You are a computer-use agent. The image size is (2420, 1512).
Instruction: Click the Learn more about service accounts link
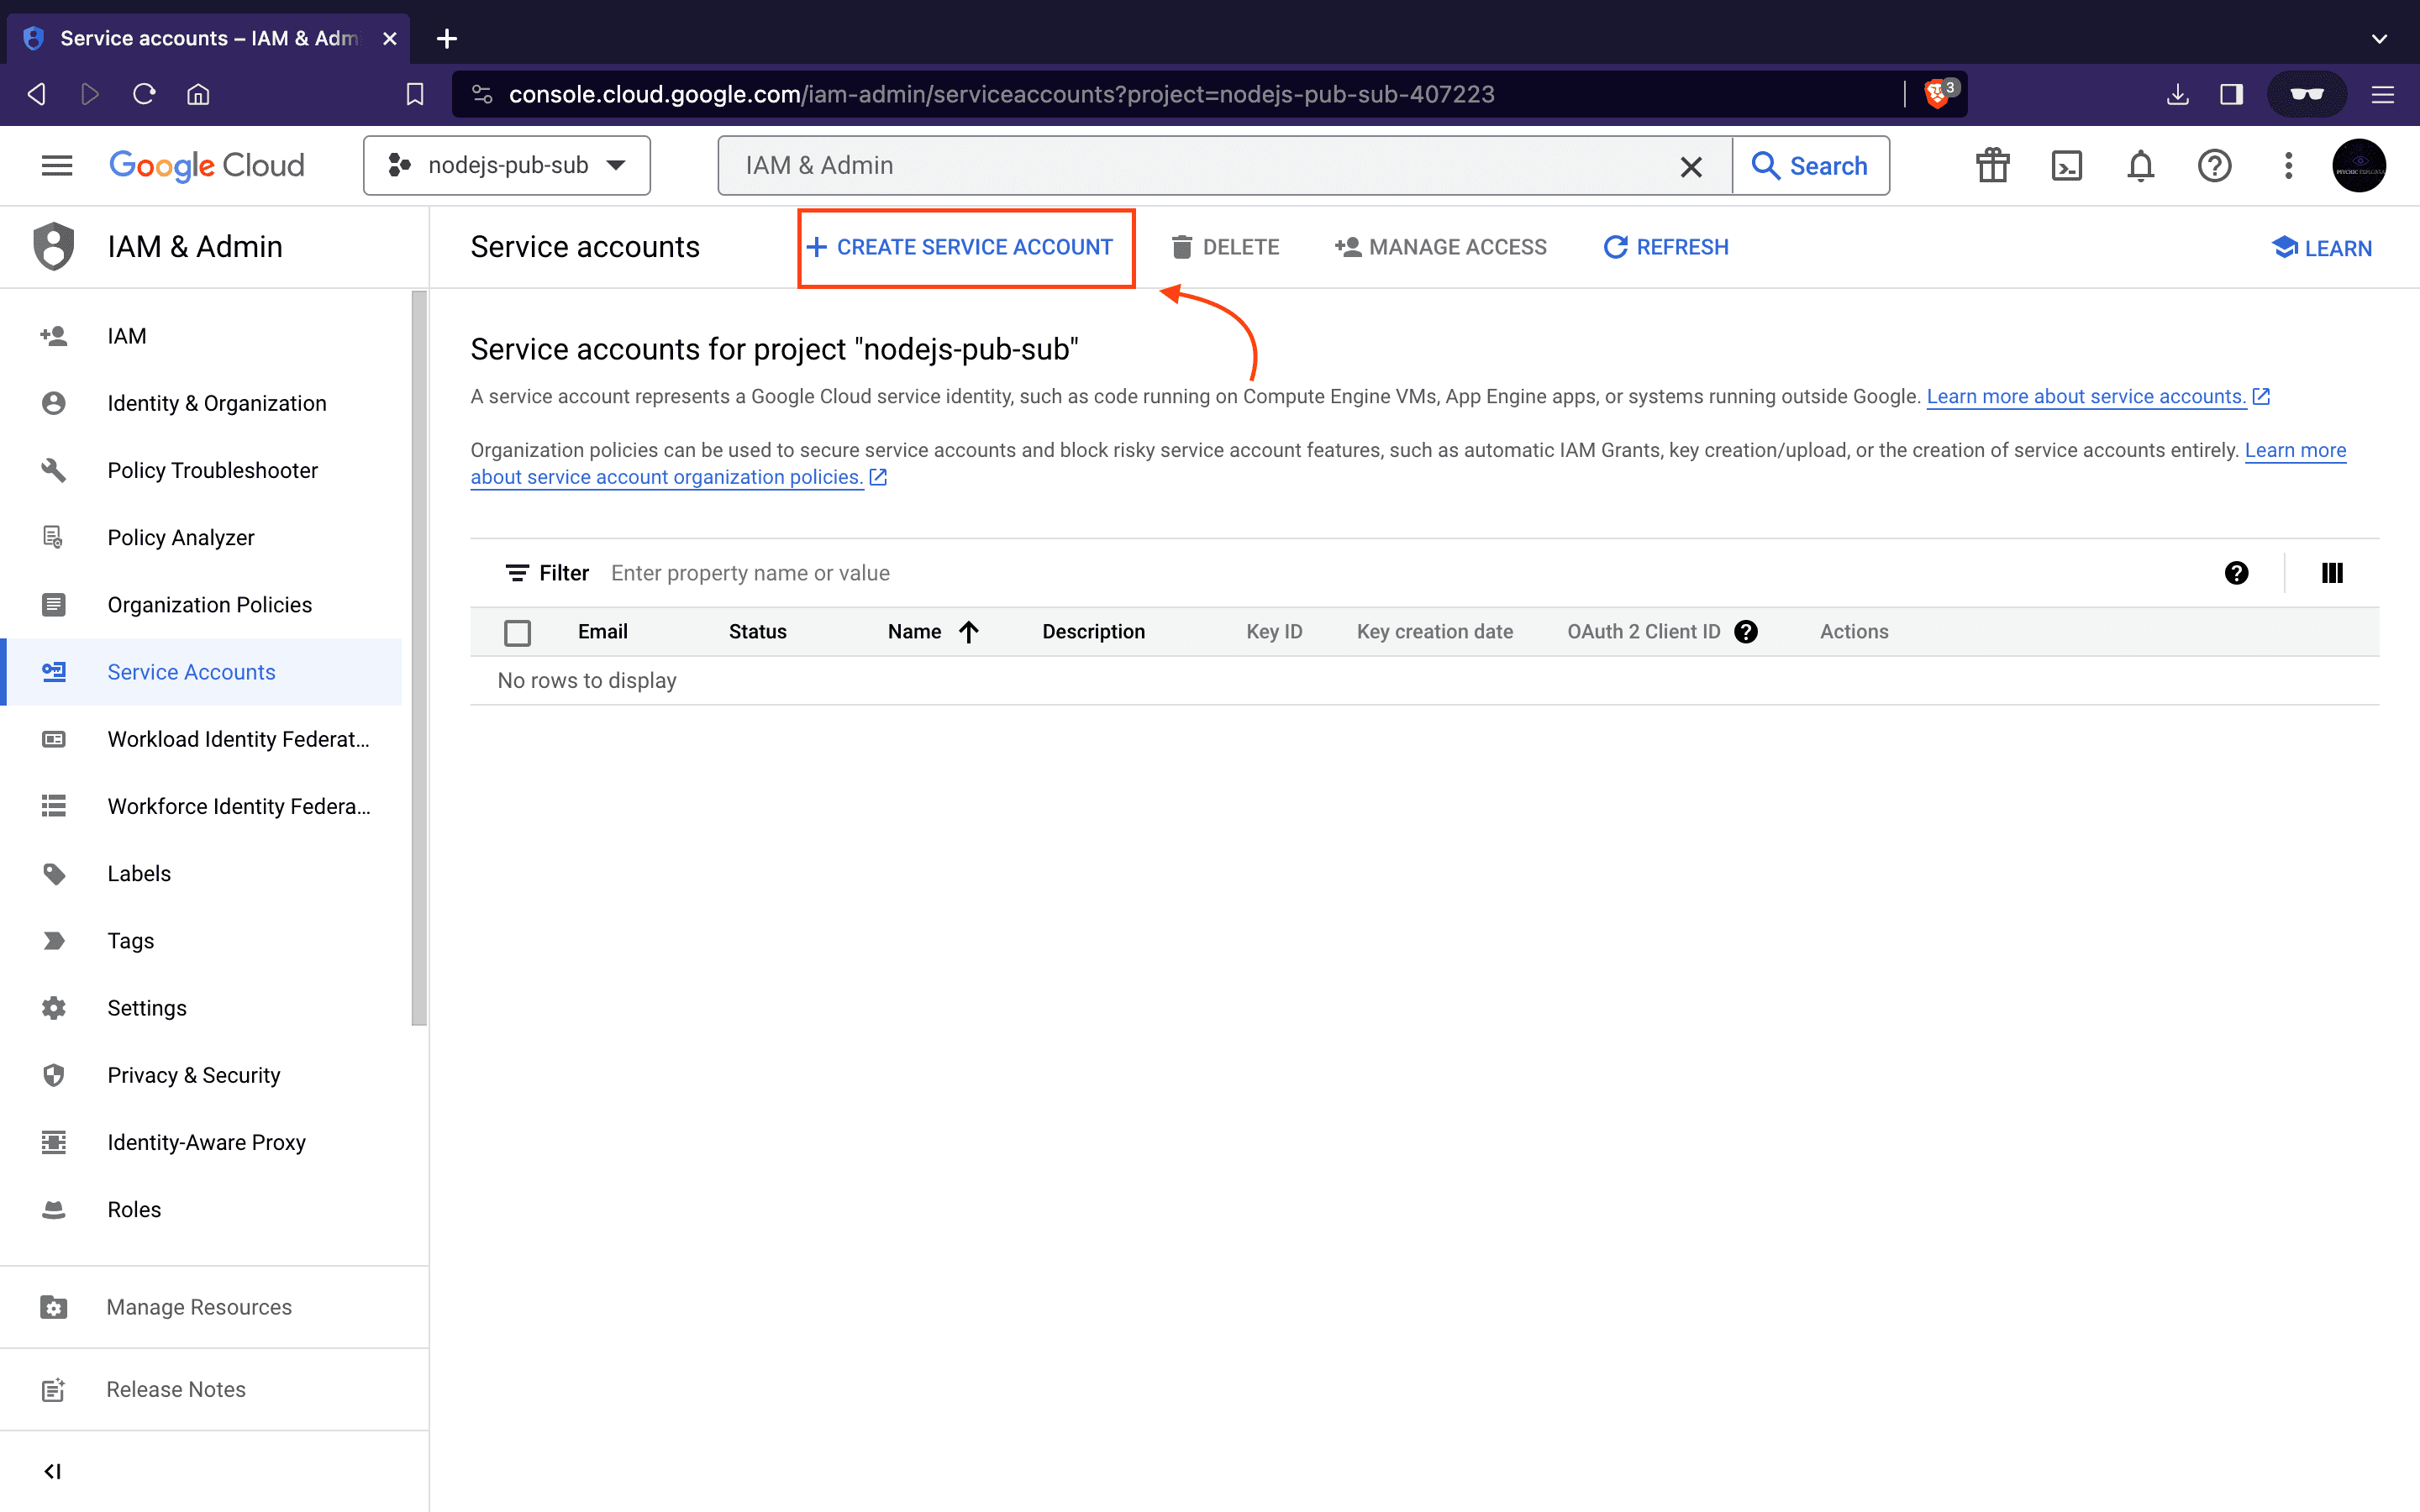coord(2086,396)
